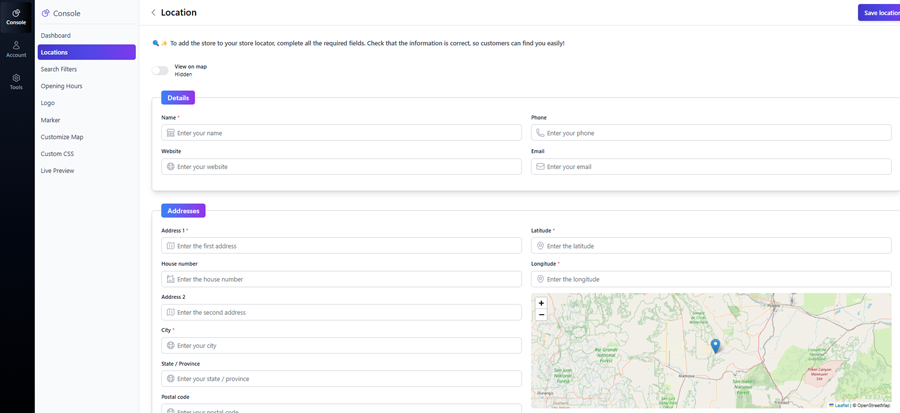Click the Console heading in the menu panel
900x413 pixels.
pos(67,13)
